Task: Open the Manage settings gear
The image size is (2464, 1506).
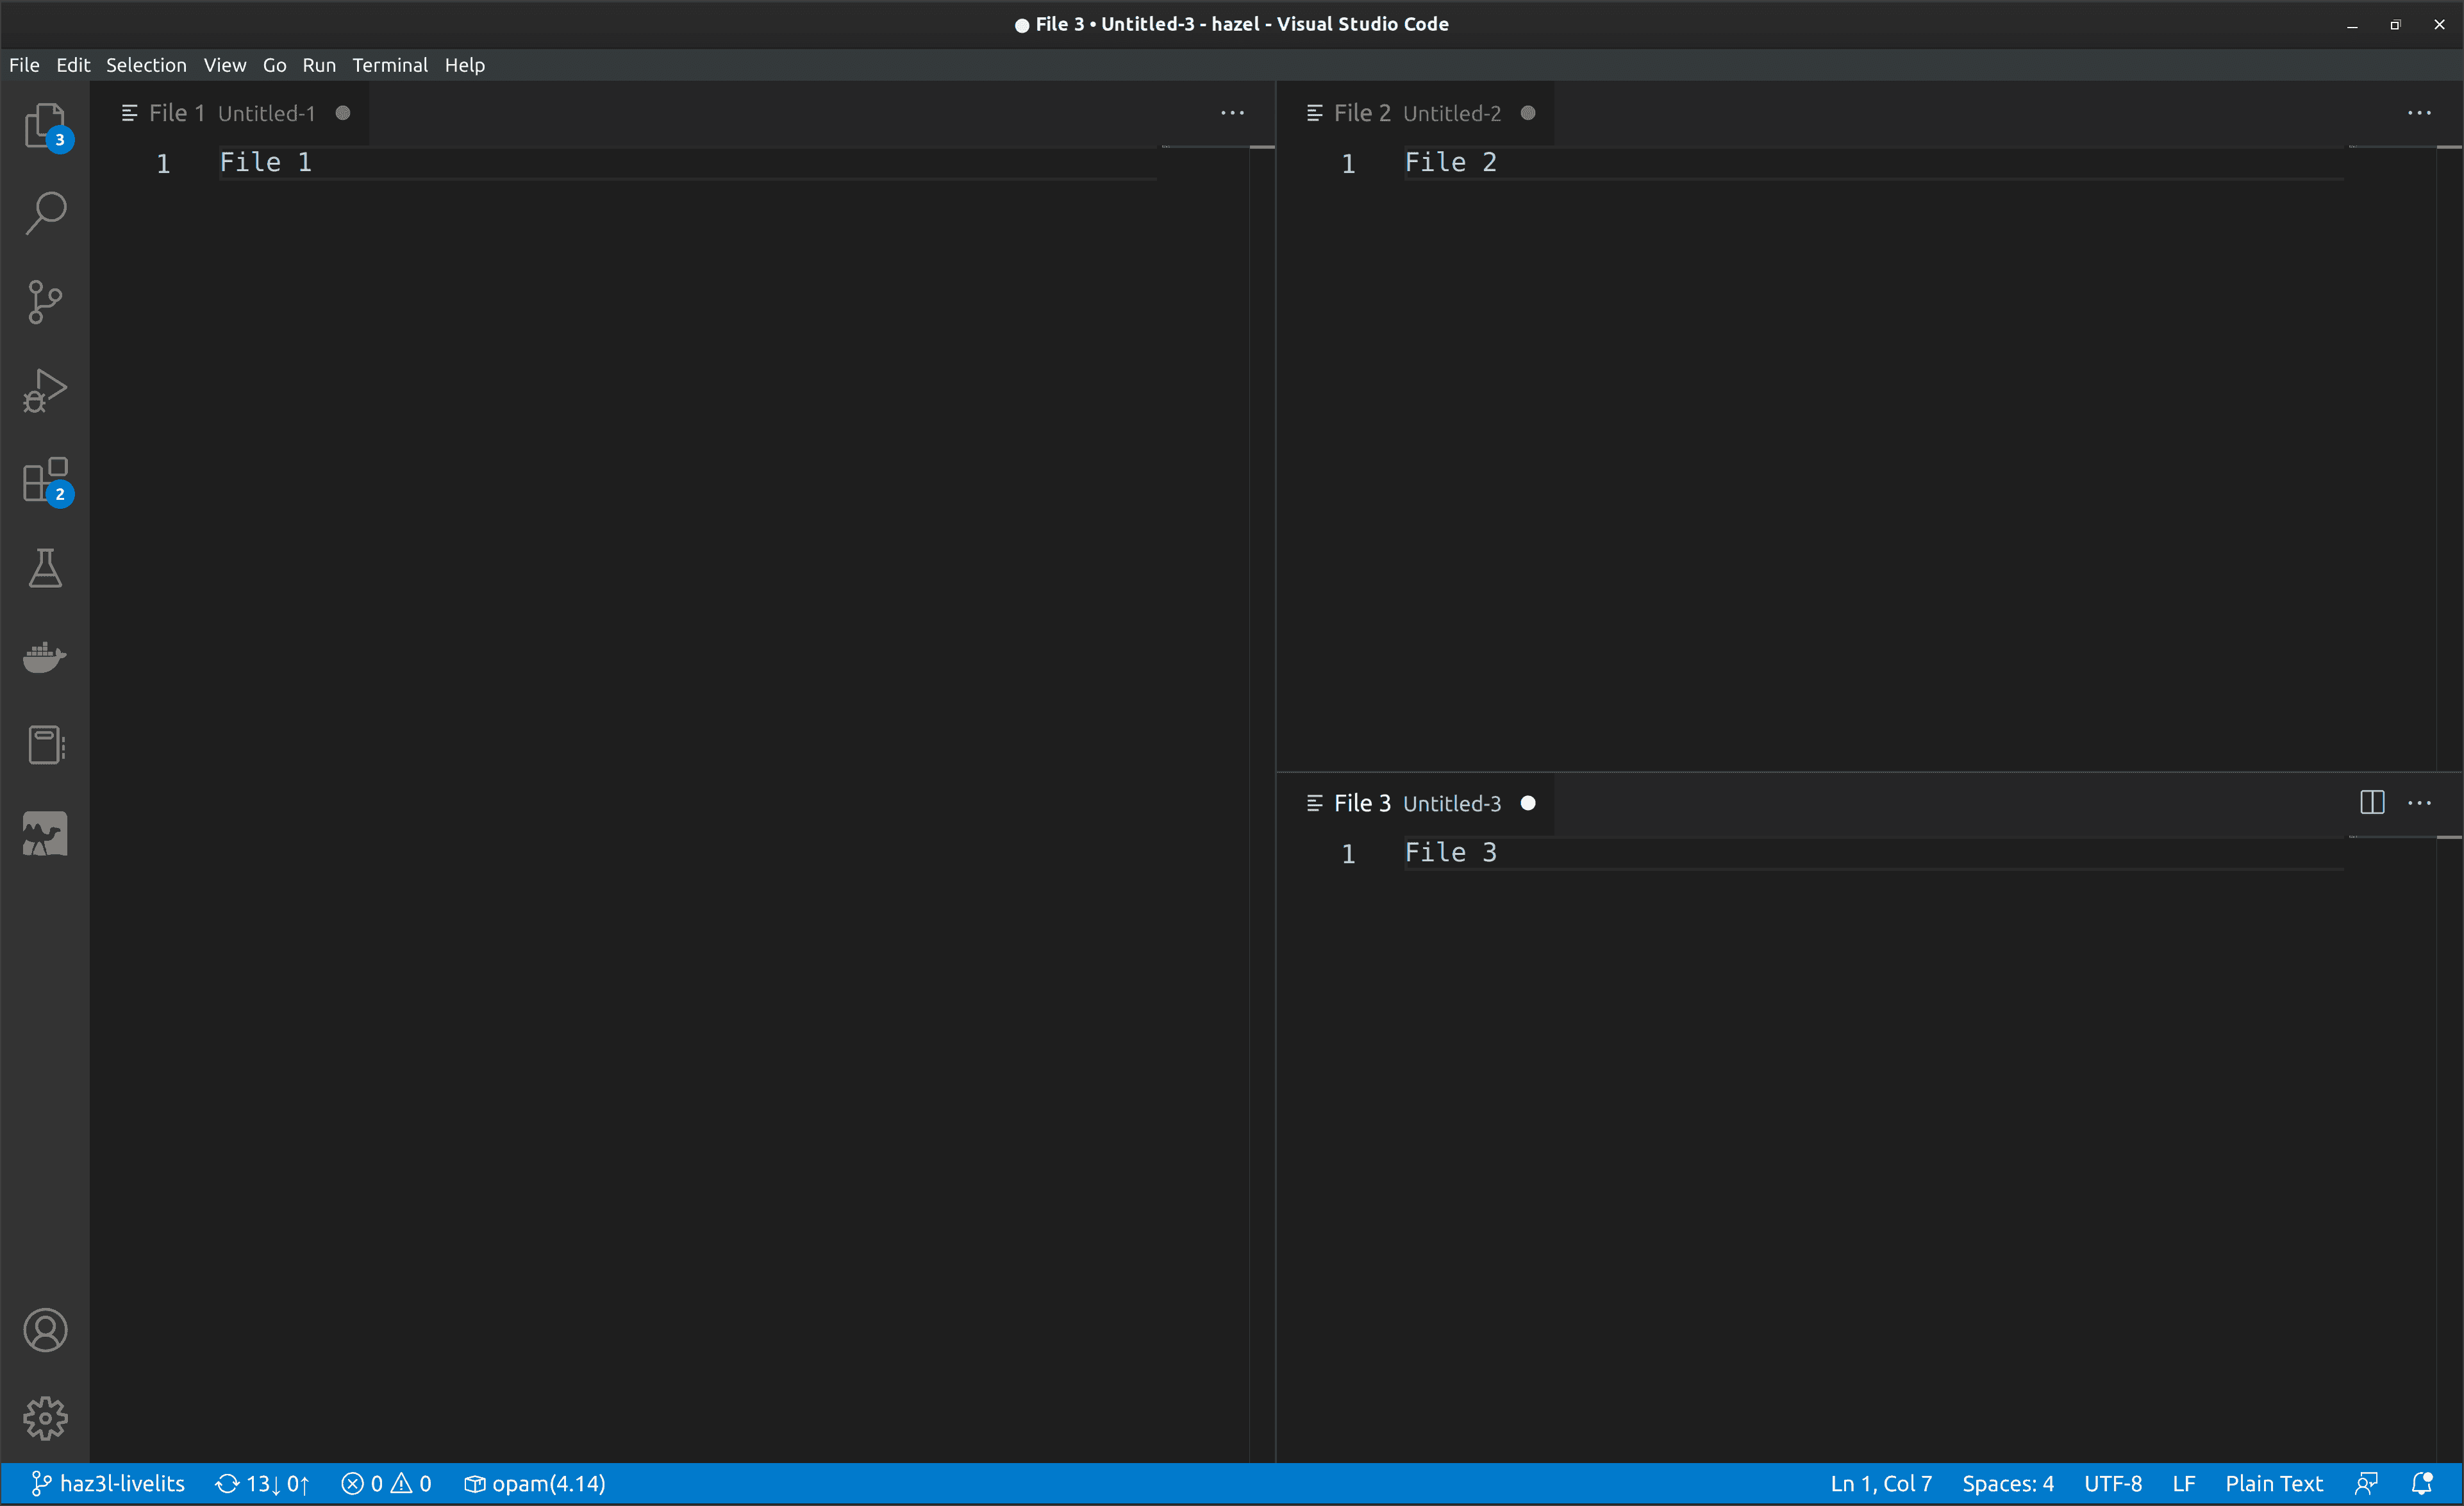Action: [45, 1417]
